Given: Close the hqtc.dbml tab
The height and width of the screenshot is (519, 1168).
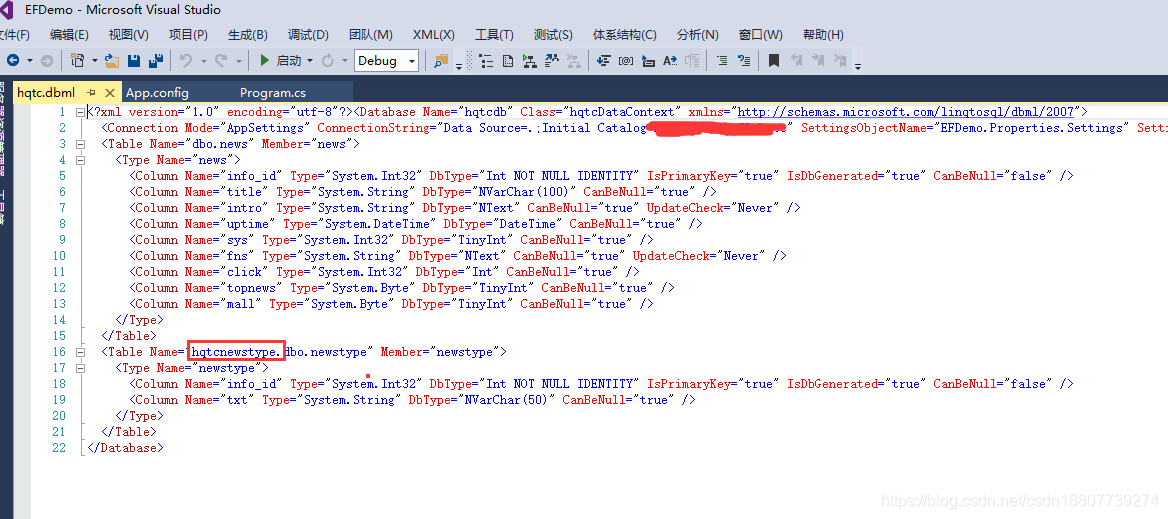Looking at the screenshot, I should click(x=110, y=93).
